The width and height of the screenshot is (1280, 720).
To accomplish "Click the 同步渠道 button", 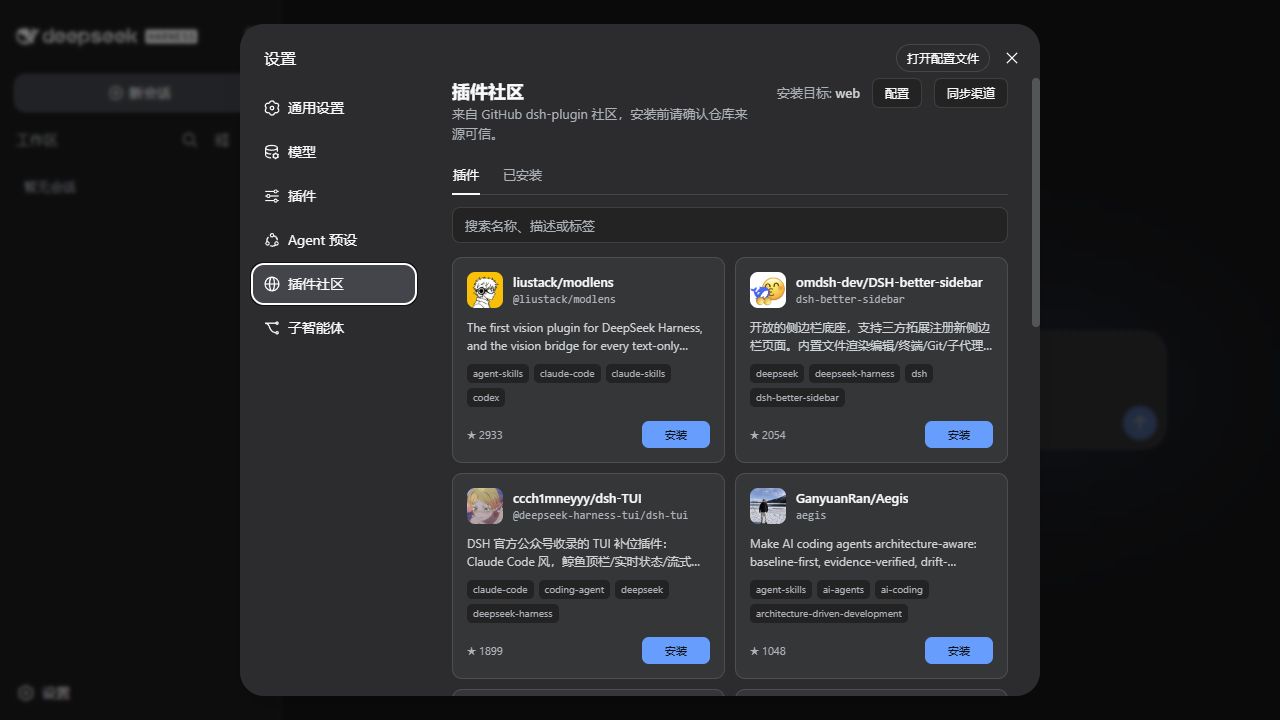I will click(971, 93).
